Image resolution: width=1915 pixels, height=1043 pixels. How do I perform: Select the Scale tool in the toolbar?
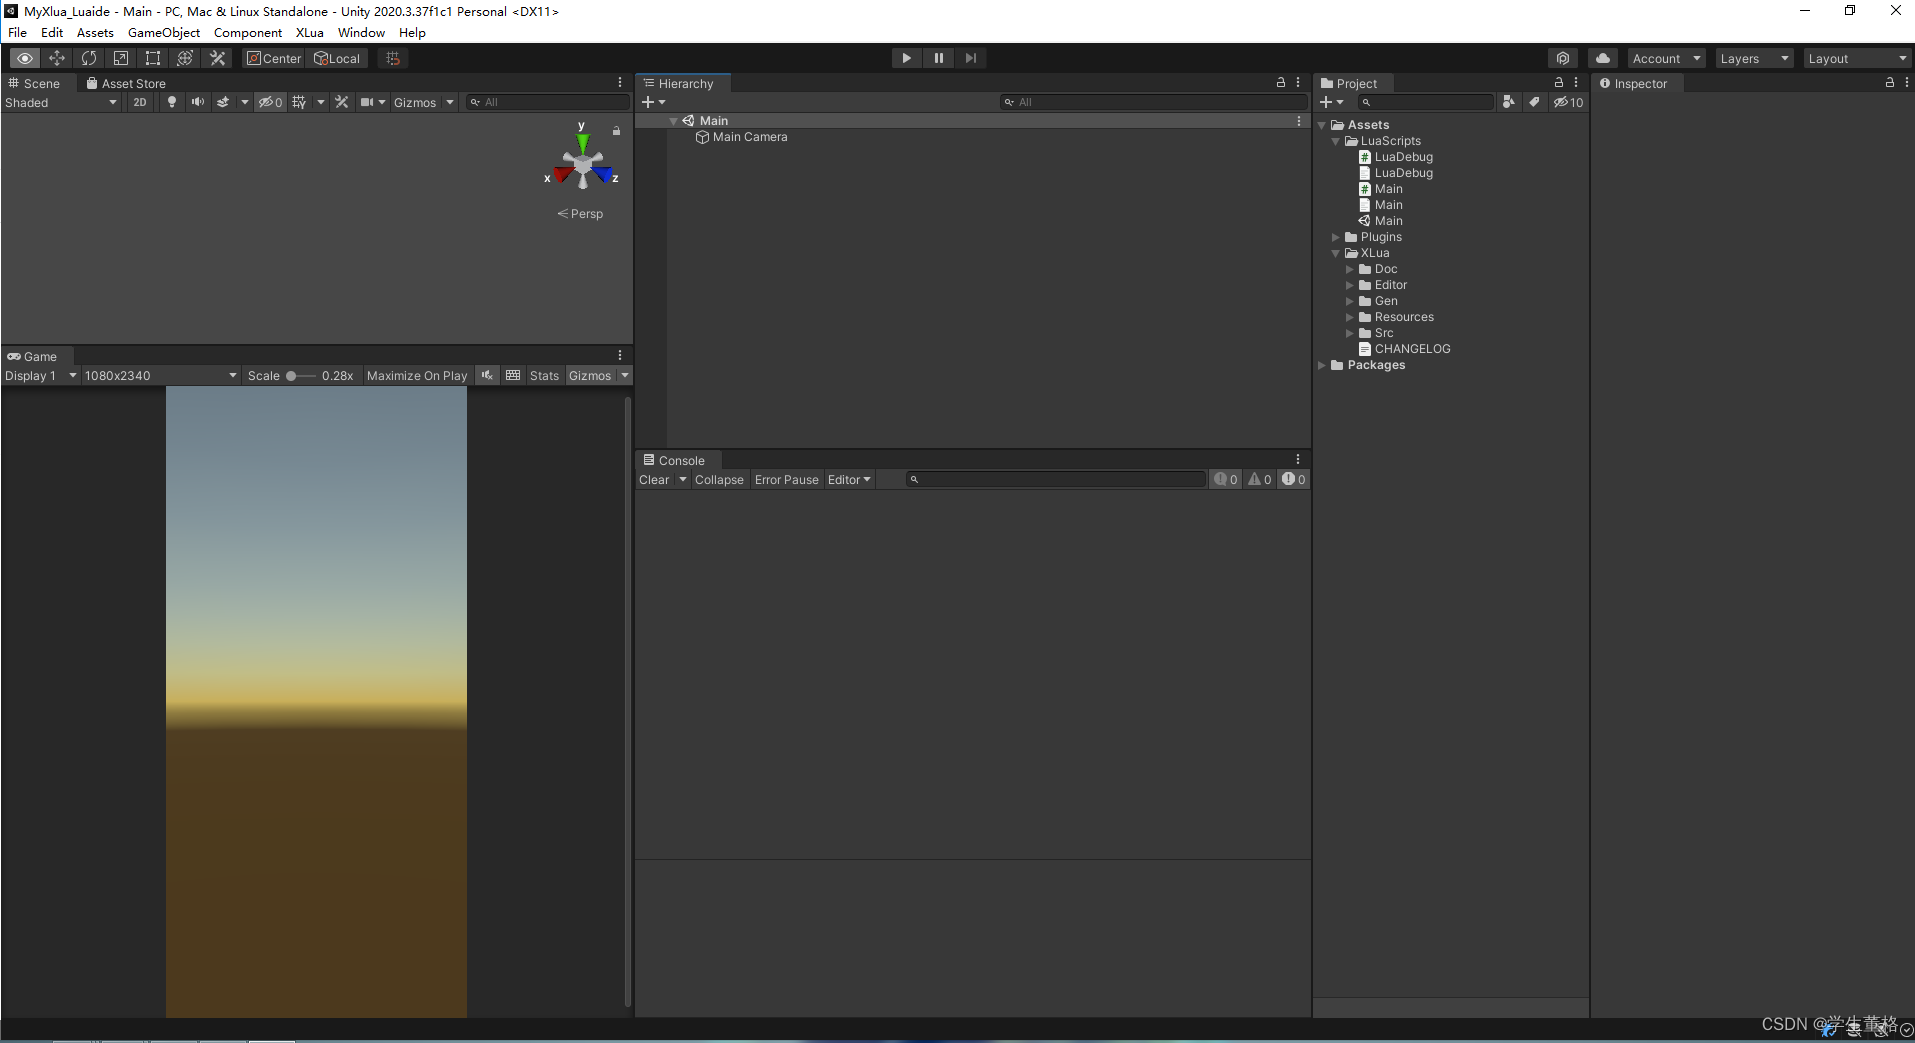coord(121,58)
